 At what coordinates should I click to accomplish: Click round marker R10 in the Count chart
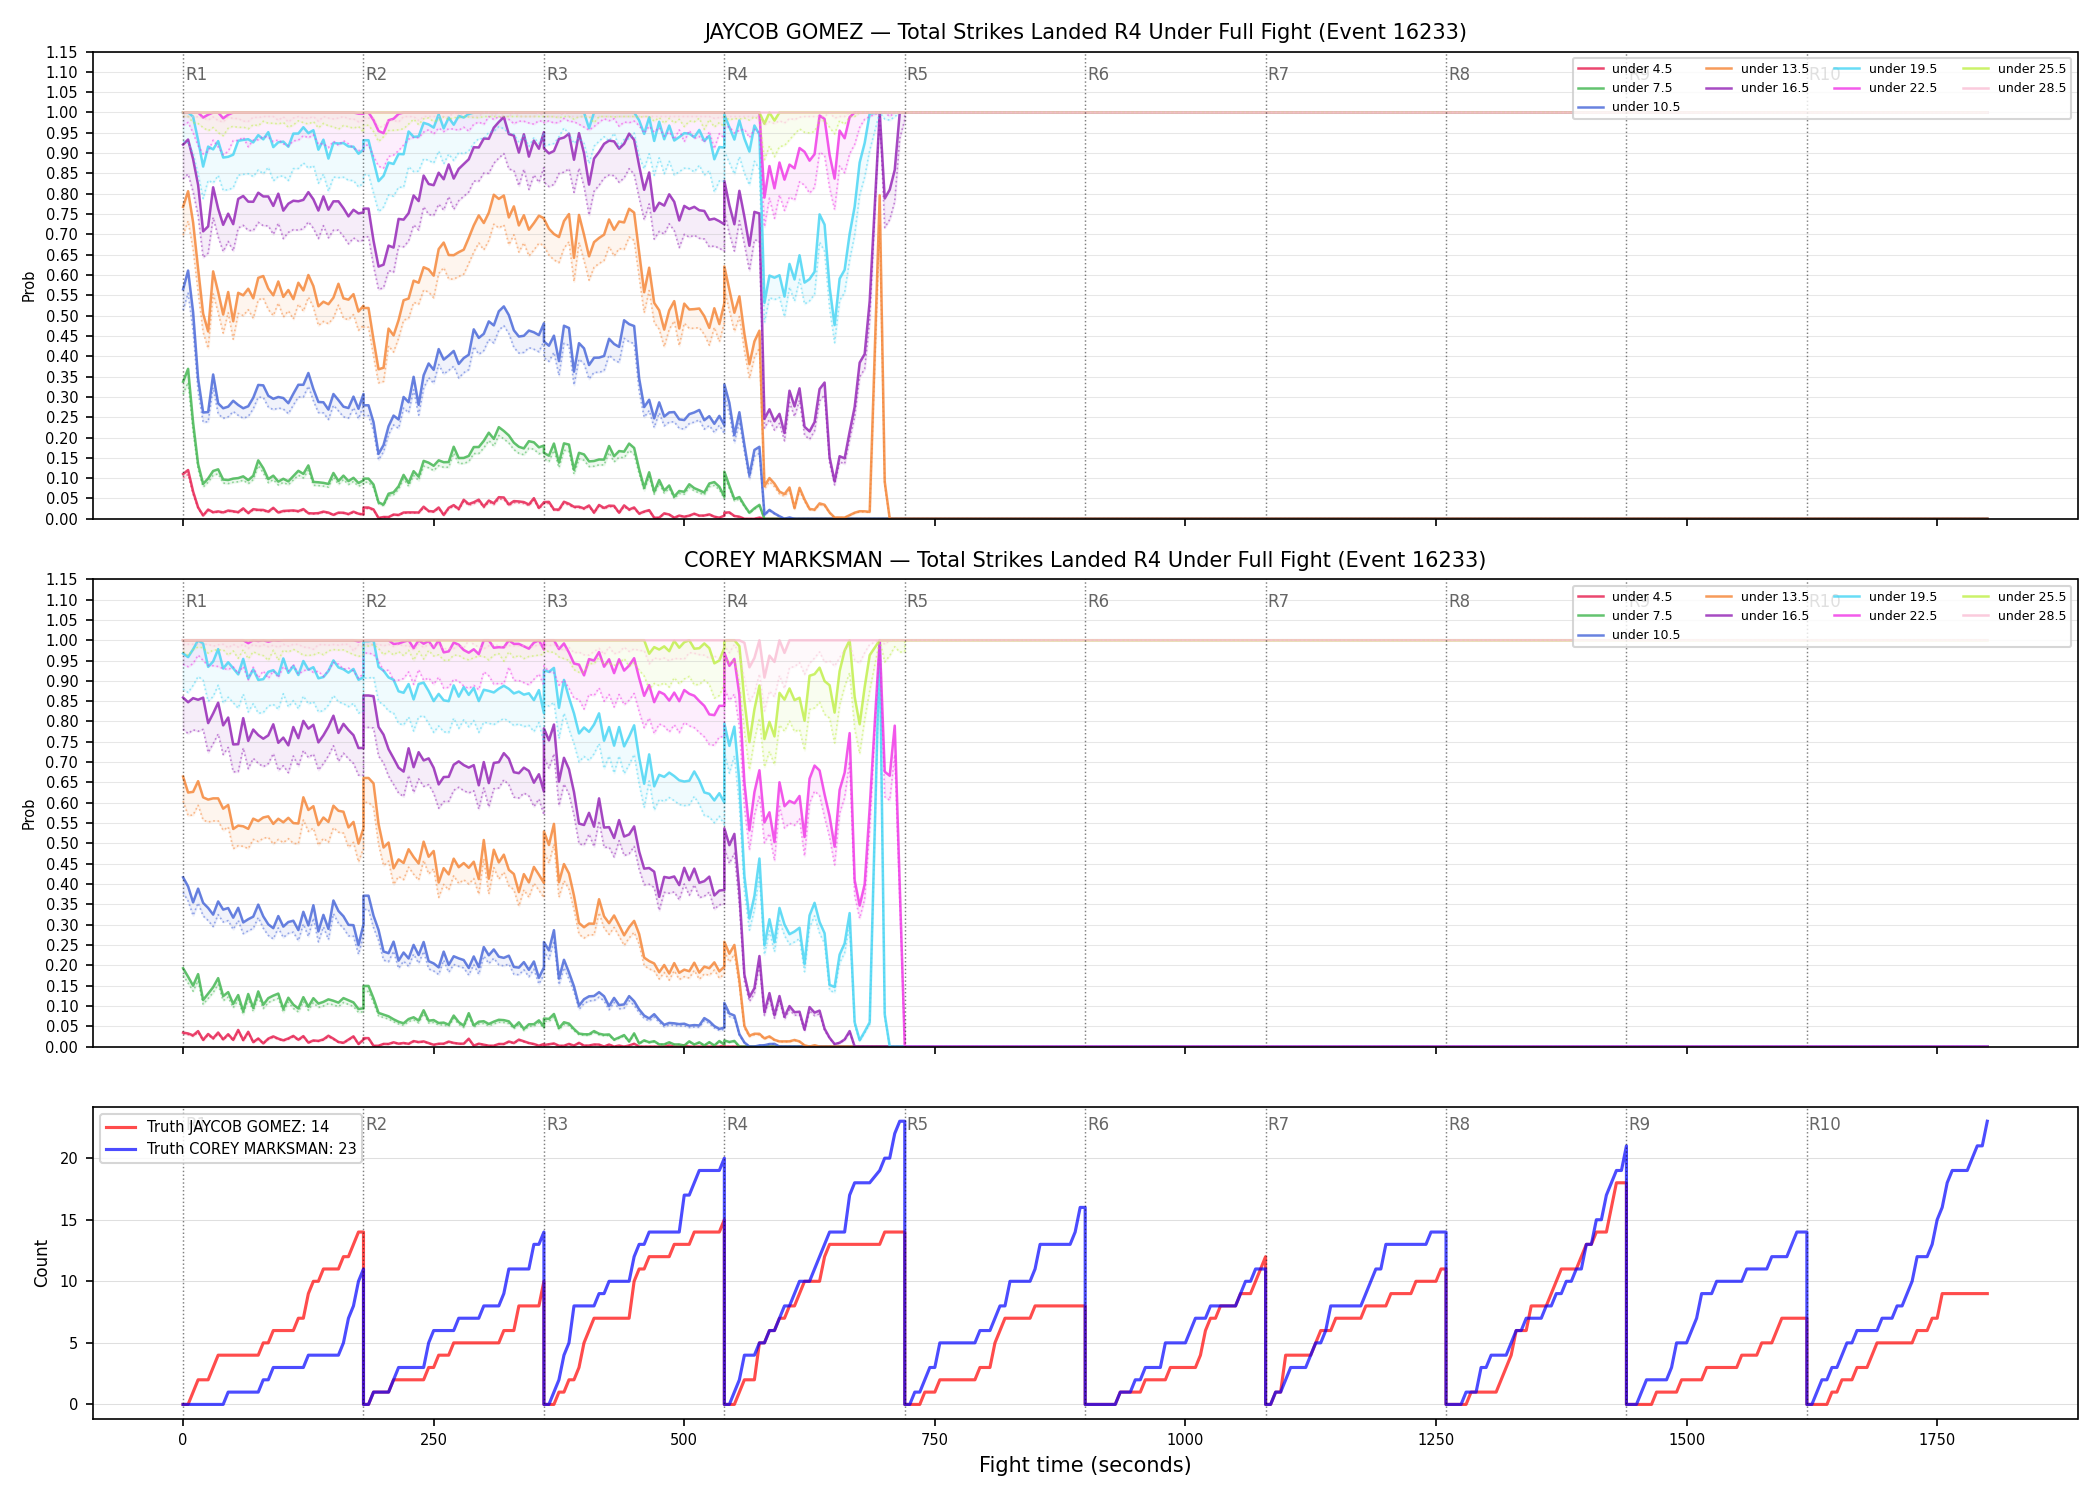(1824, 1124)
